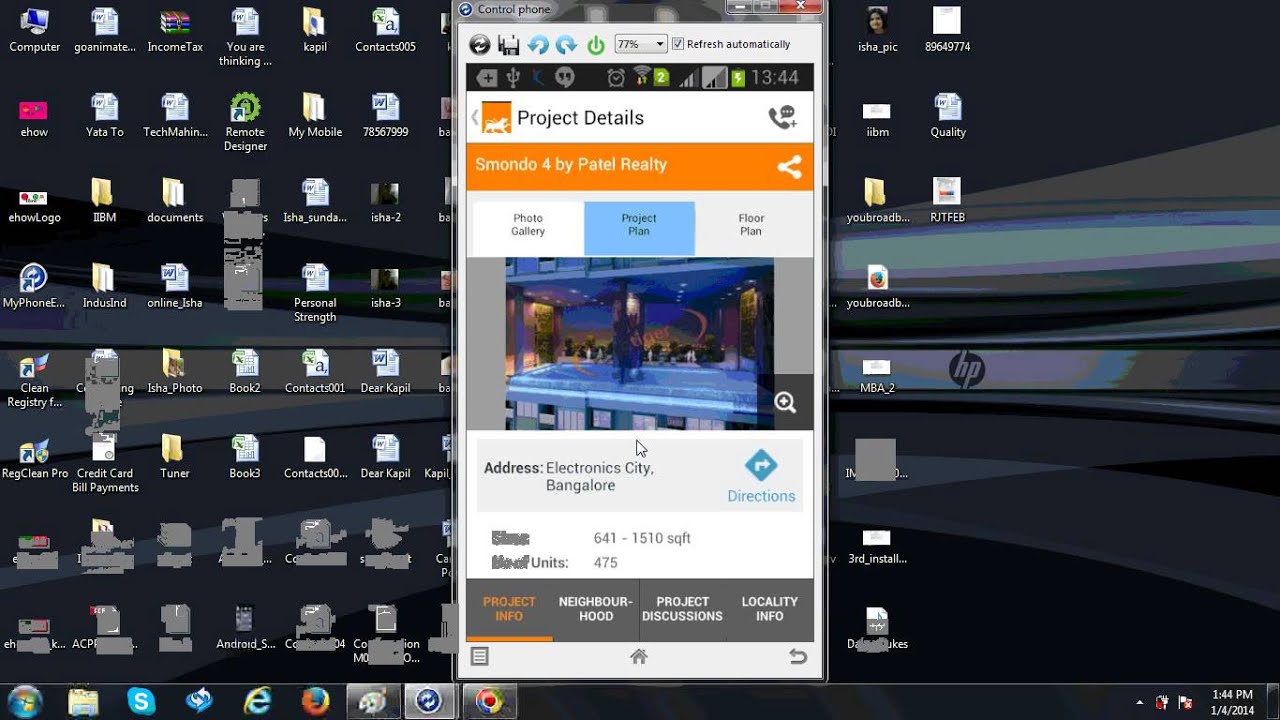Select the MBA_2 desktop icon
The image size is (1280, 720).
tap(877, 372)
